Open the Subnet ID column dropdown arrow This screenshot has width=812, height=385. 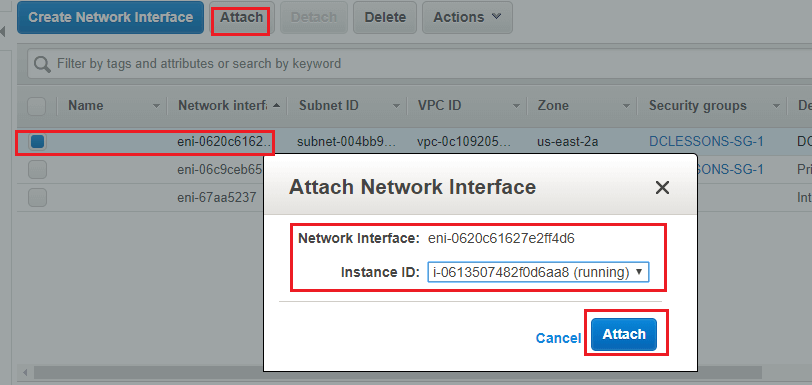[x=396, y=106]
